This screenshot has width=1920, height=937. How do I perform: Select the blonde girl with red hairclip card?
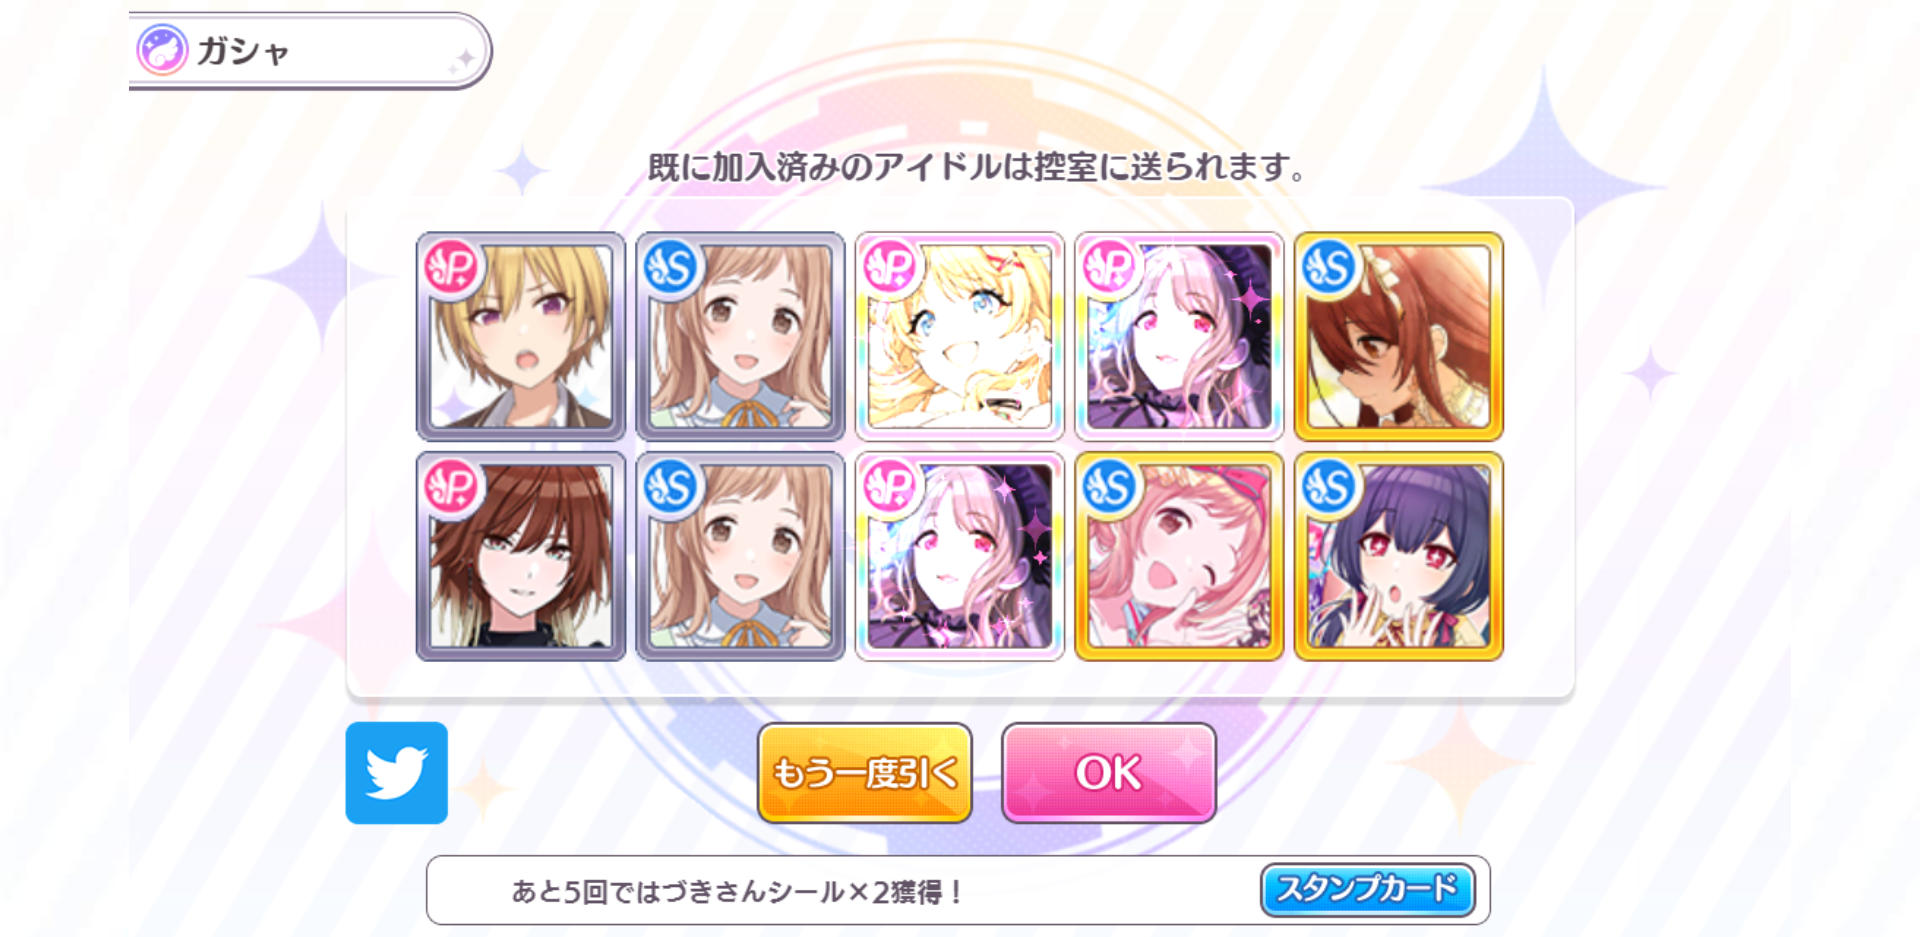click(x=960, y=337)
